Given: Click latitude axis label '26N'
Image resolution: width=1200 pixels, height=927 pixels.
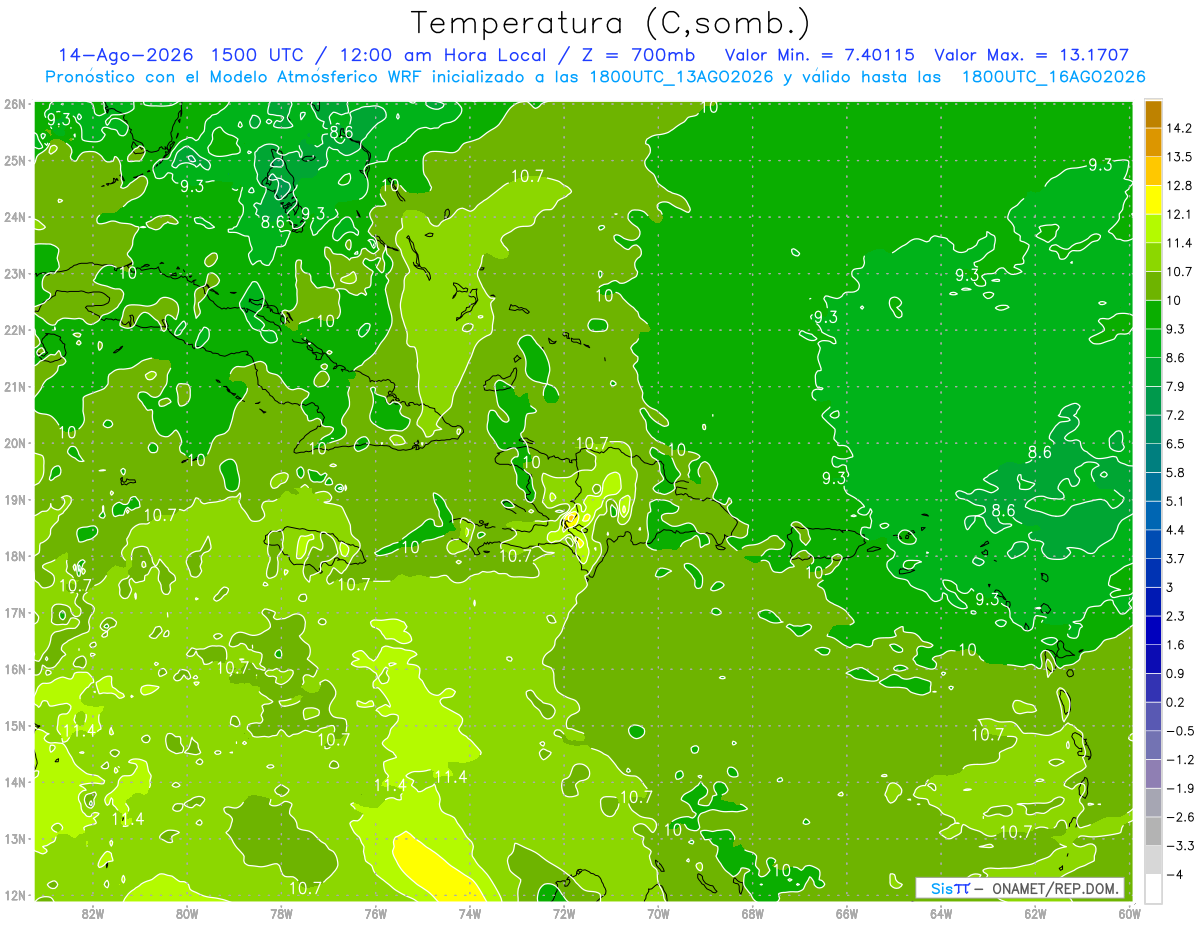Looking at the screenshot, I should (x=14, y=104).
